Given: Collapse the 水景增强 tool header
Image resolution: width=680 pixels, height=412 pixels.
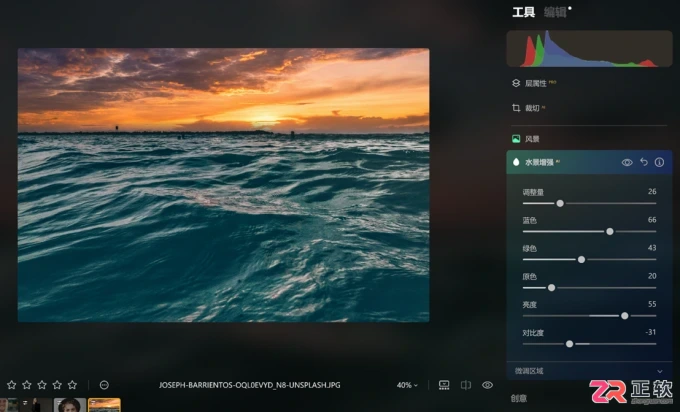Looking at the screenshot, I should (589, 162).
